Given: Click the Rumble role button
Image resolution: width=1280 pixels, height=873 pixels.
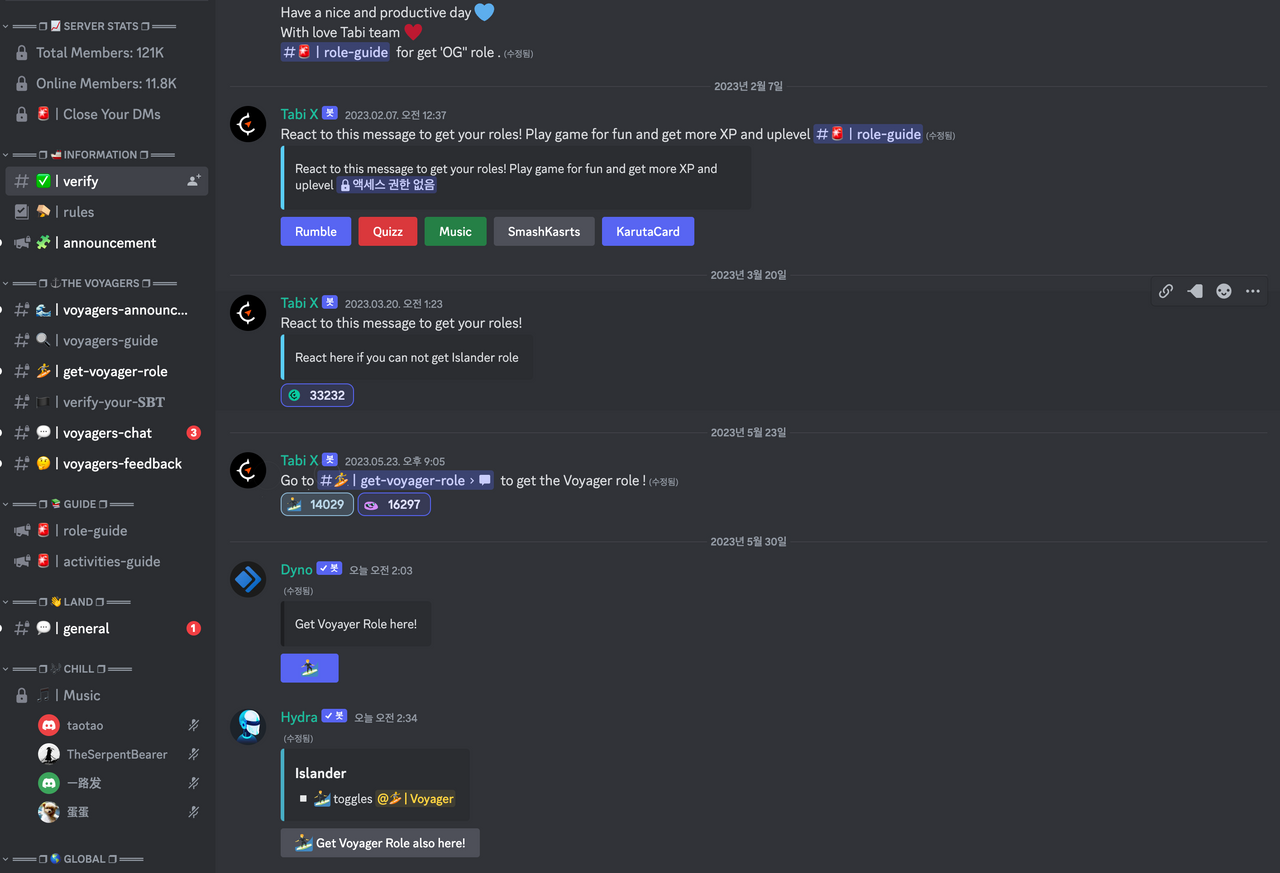Looking at the screenshot, I should tap(316, 231).
